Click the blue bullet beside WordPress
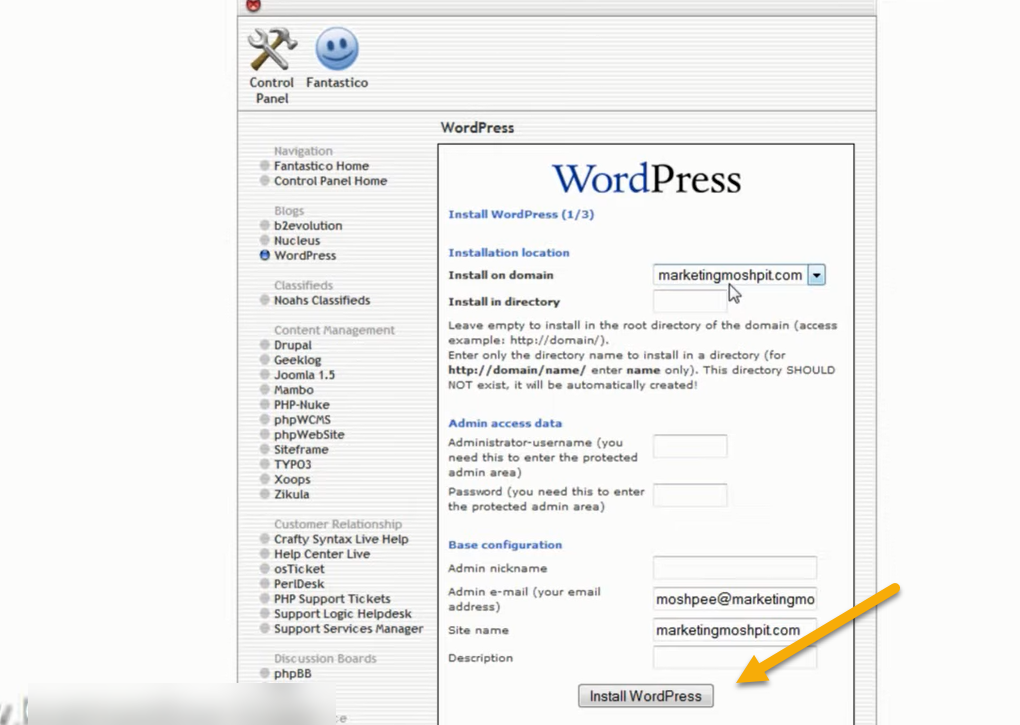The width and height of the screenshot is (1020, 725). 265,256
